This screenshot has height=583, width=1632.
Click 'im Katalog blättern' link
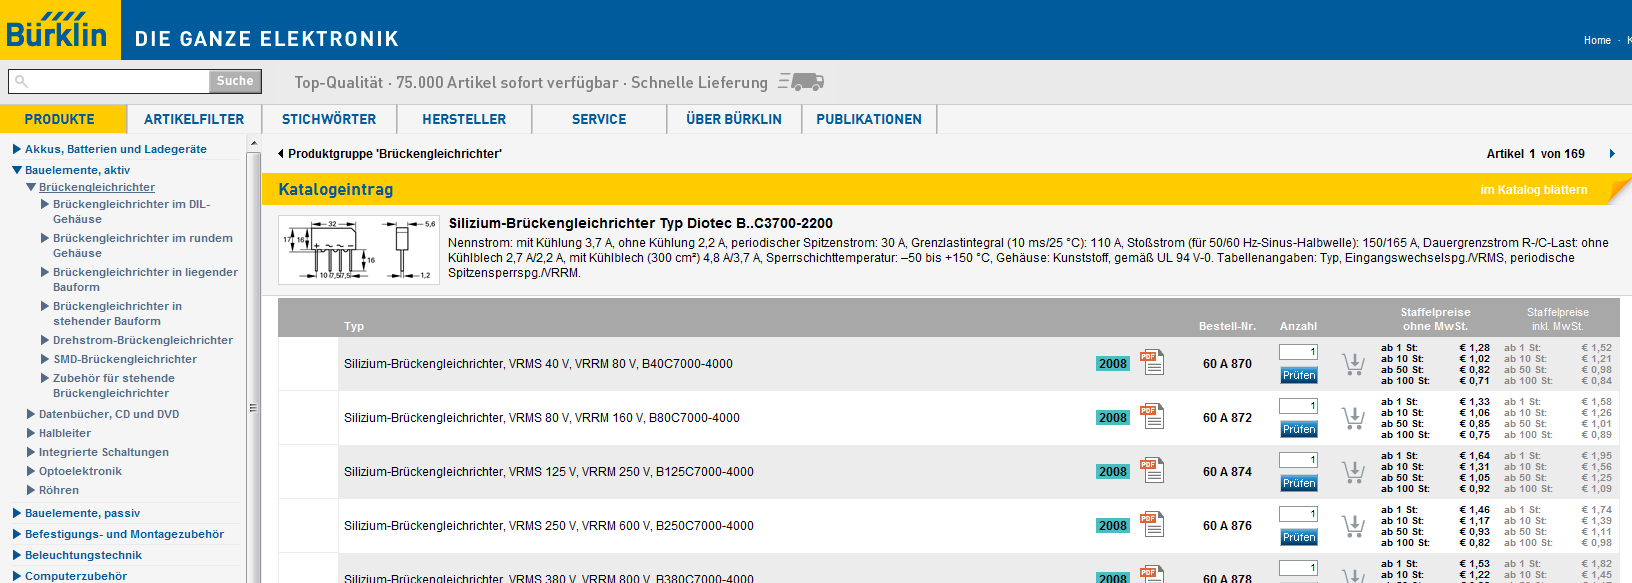pos(1533,190)
